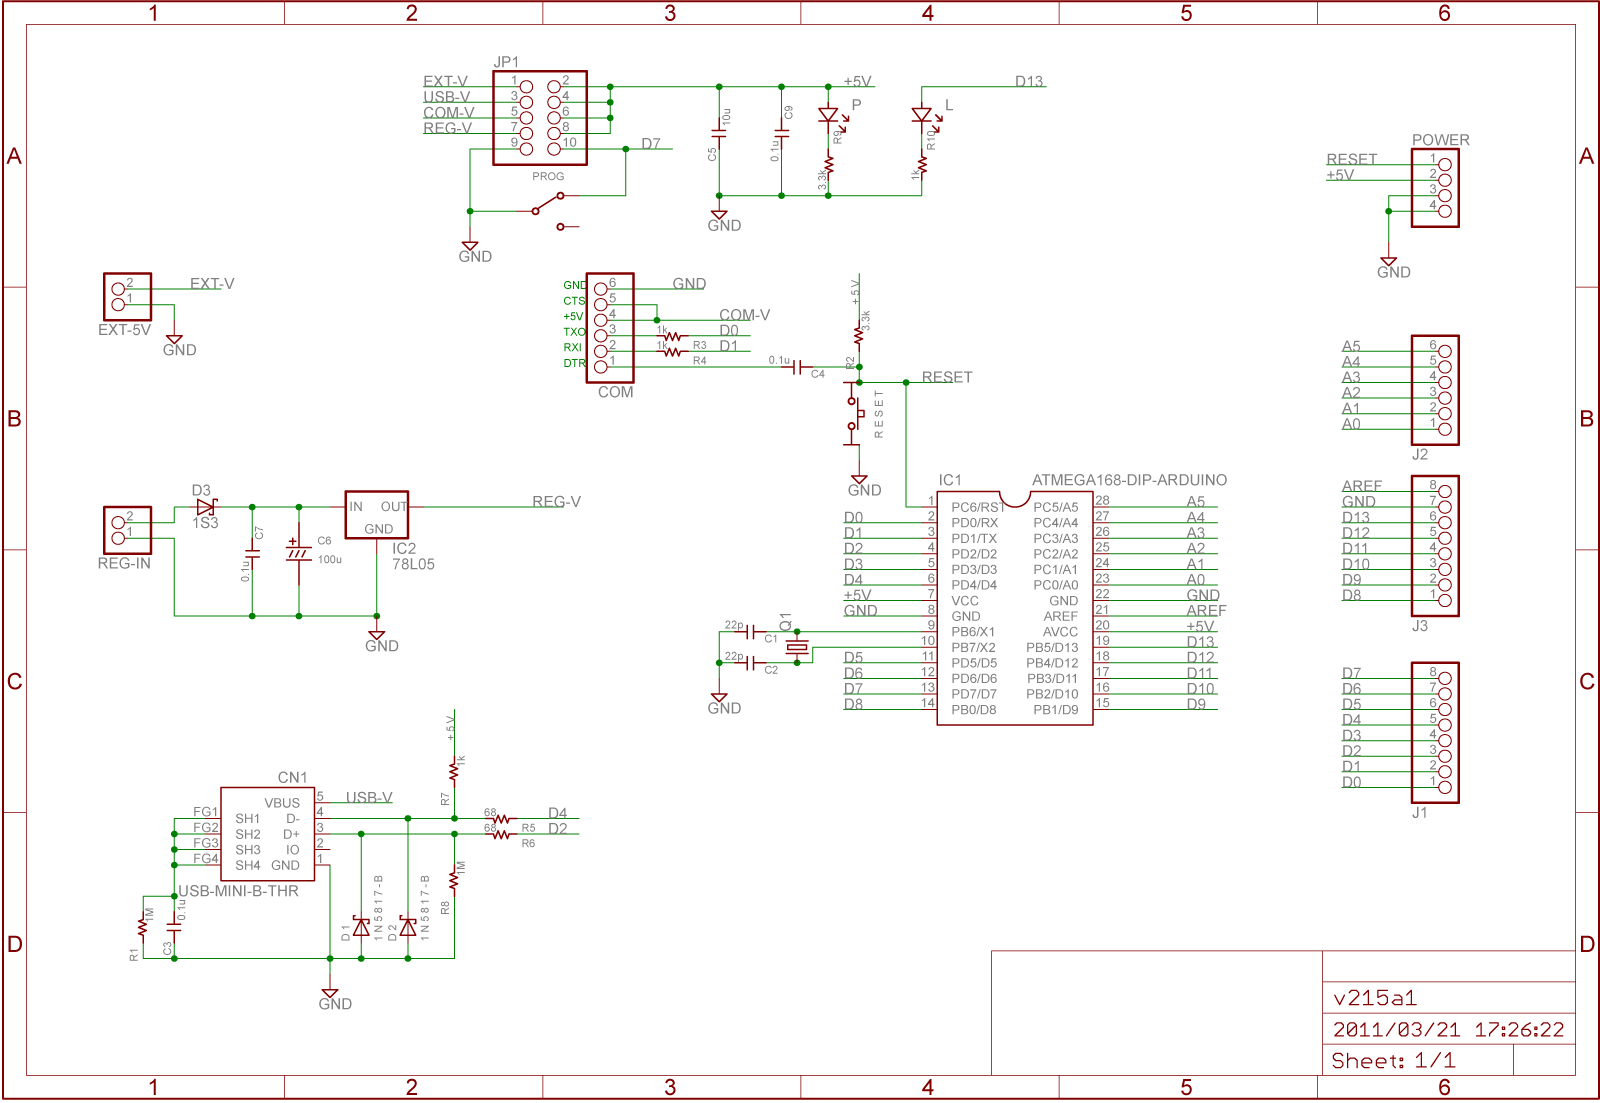
Task: Select the USB-MINI-B-THR connector CN1
Action: tap(267, 834)
